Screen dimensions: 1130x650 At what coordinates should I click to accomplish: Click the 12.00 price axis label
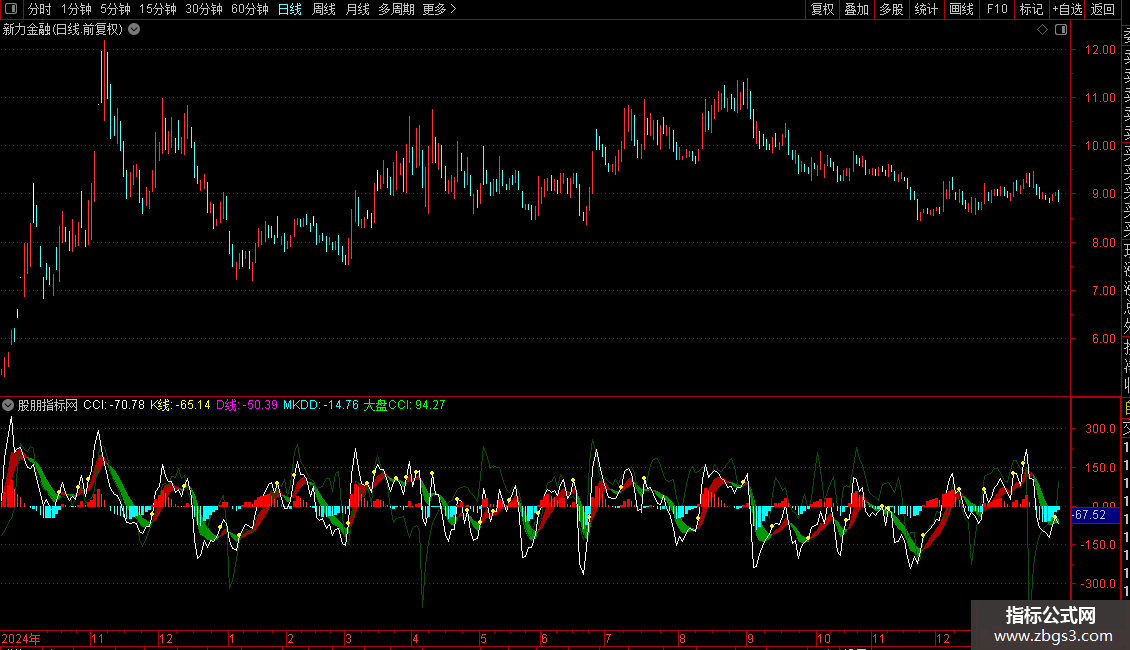click(1100, 50)
